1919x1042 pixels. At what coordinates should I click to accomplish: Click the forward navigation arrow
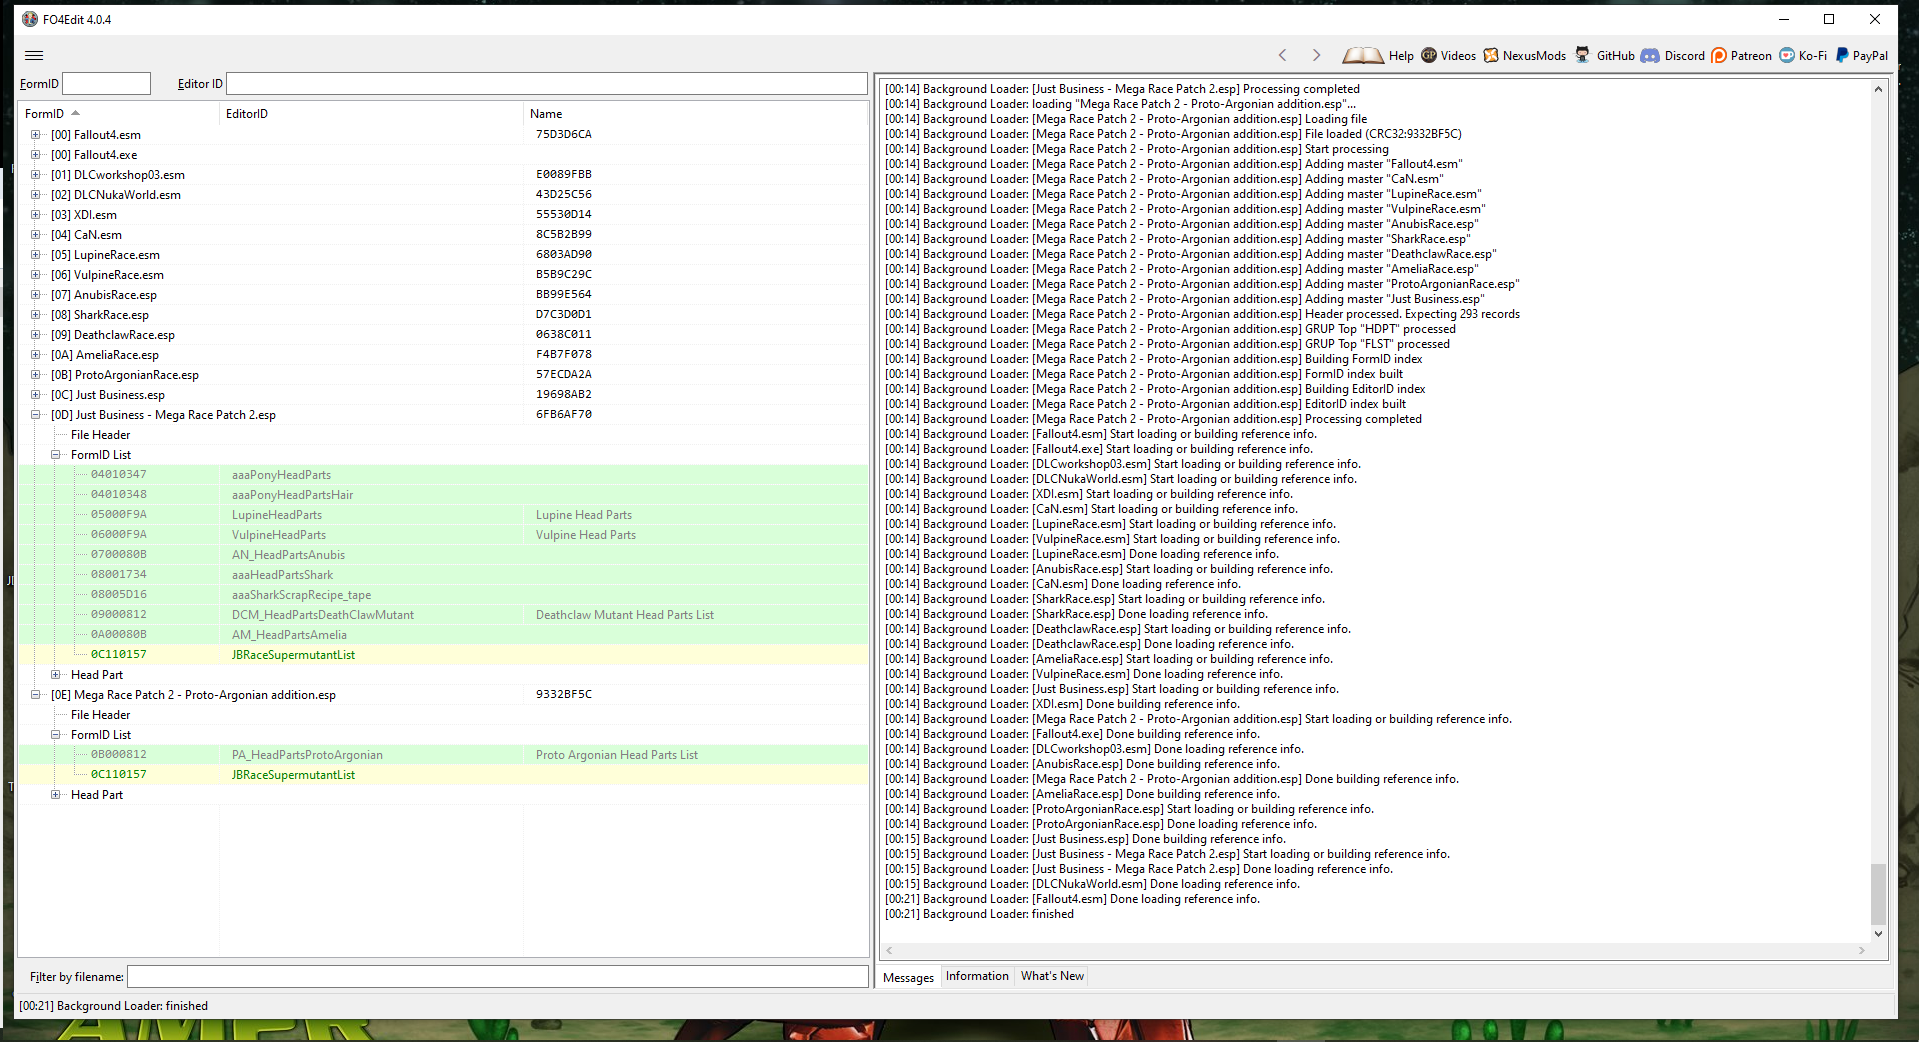tap(1316, 56)
